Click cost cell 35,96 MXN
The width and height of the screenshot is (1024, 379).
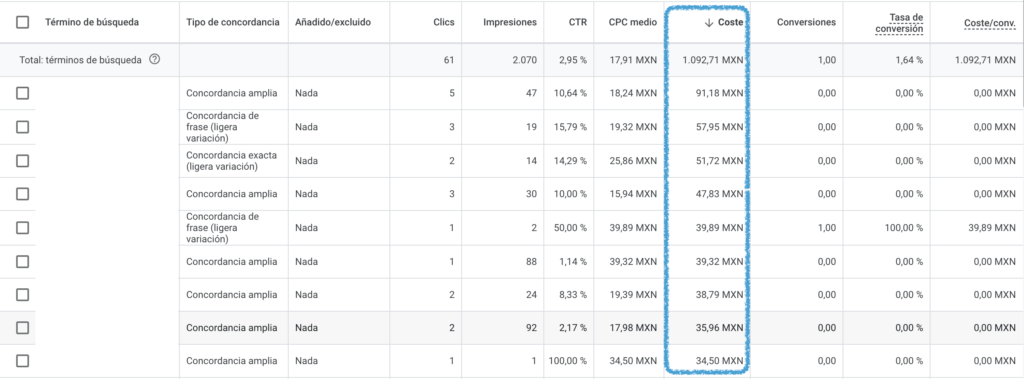(720, 328)
